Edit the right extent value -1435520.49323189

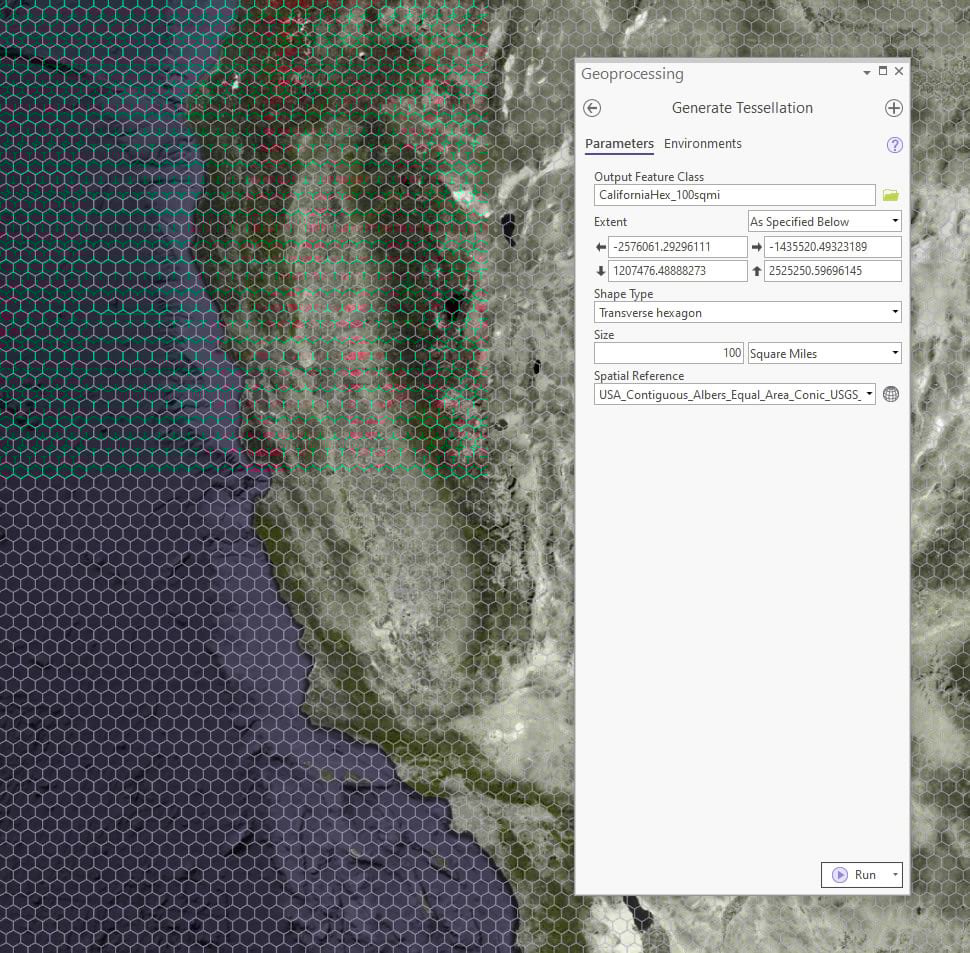832,247
